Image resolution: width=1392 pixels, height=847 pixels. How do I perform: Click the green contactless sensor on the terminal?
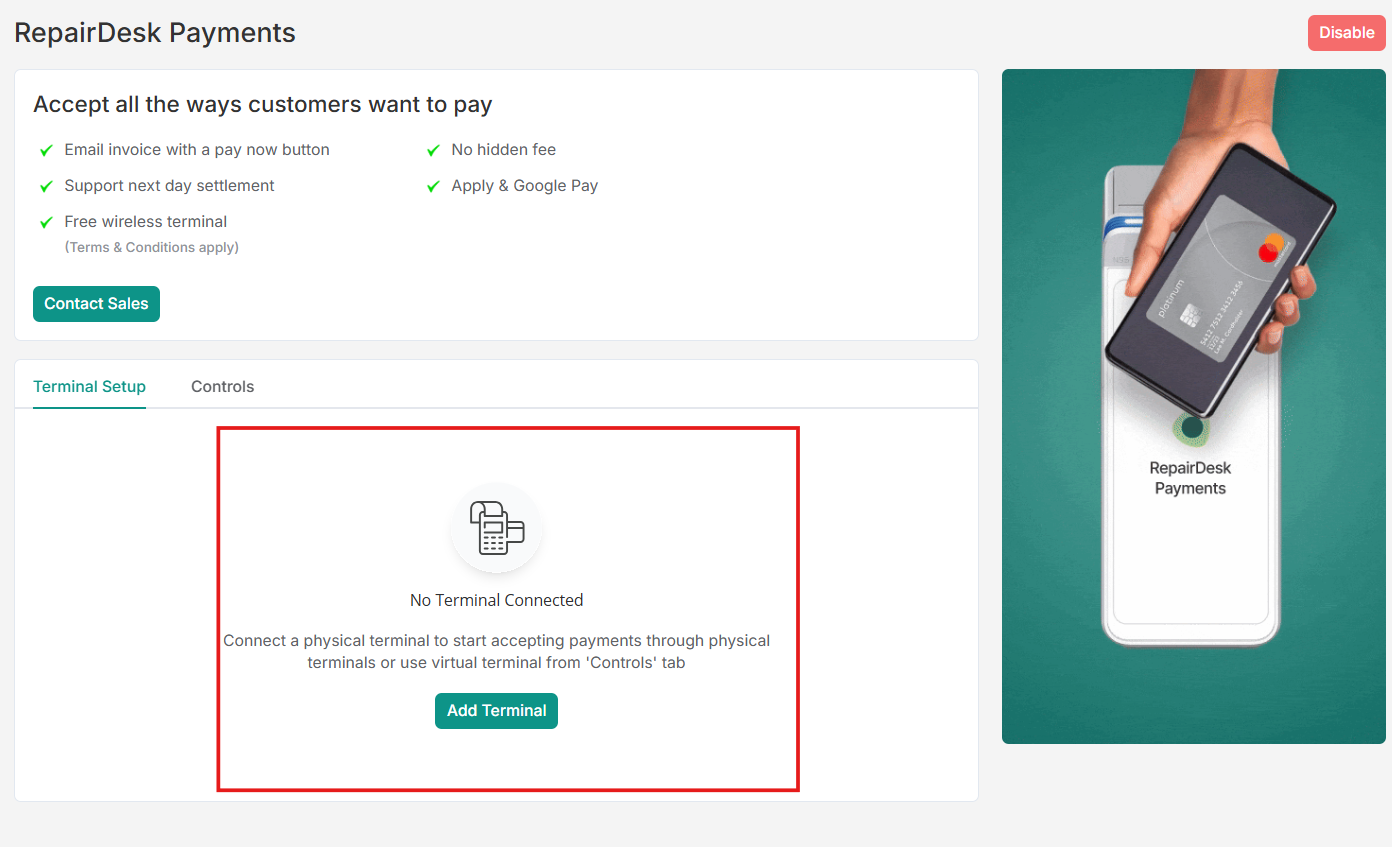click(1191, 428)
